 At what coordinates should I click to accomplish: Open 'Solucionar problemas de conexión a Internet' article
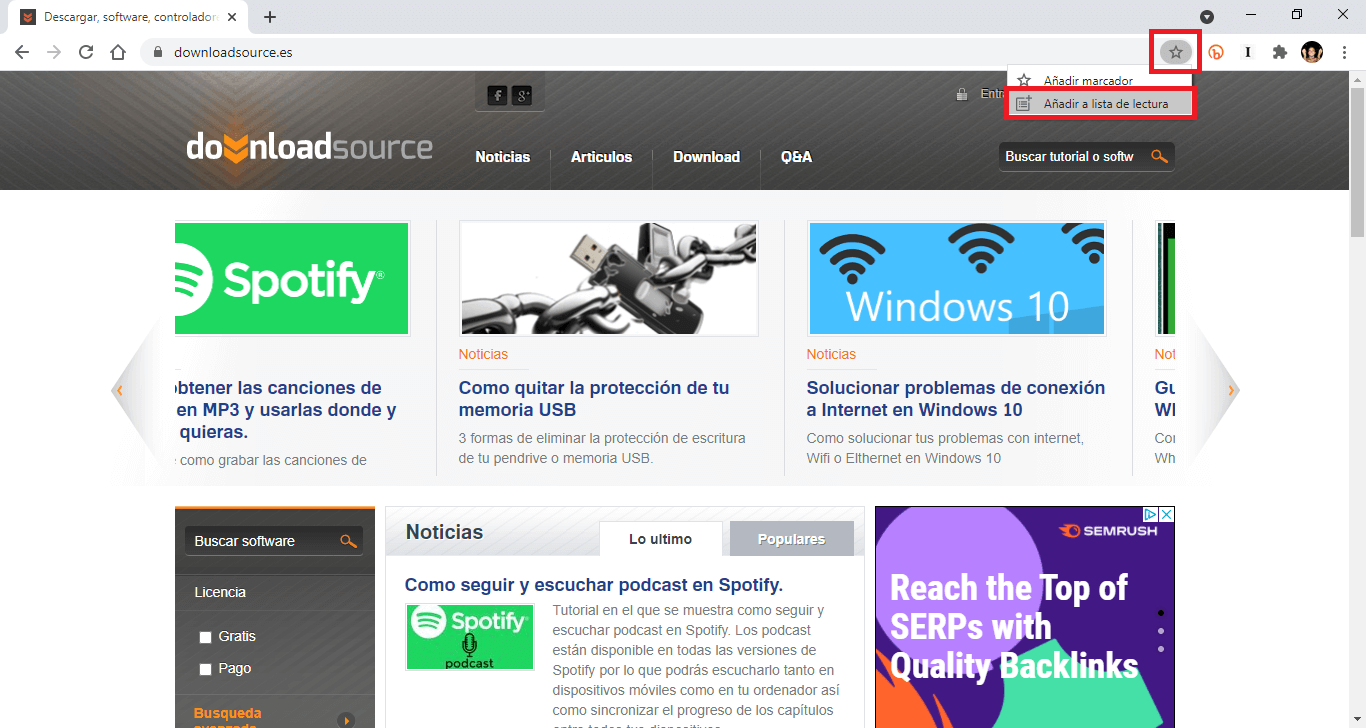click(x=956, y=399)
